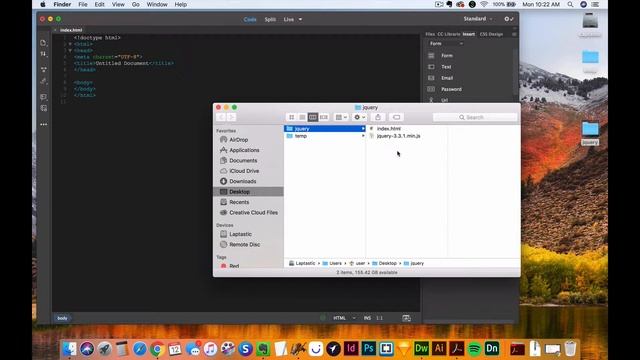Switch to the CC Libraries panel tab
This screenshot has height=360, width=640.
[449, 34]
